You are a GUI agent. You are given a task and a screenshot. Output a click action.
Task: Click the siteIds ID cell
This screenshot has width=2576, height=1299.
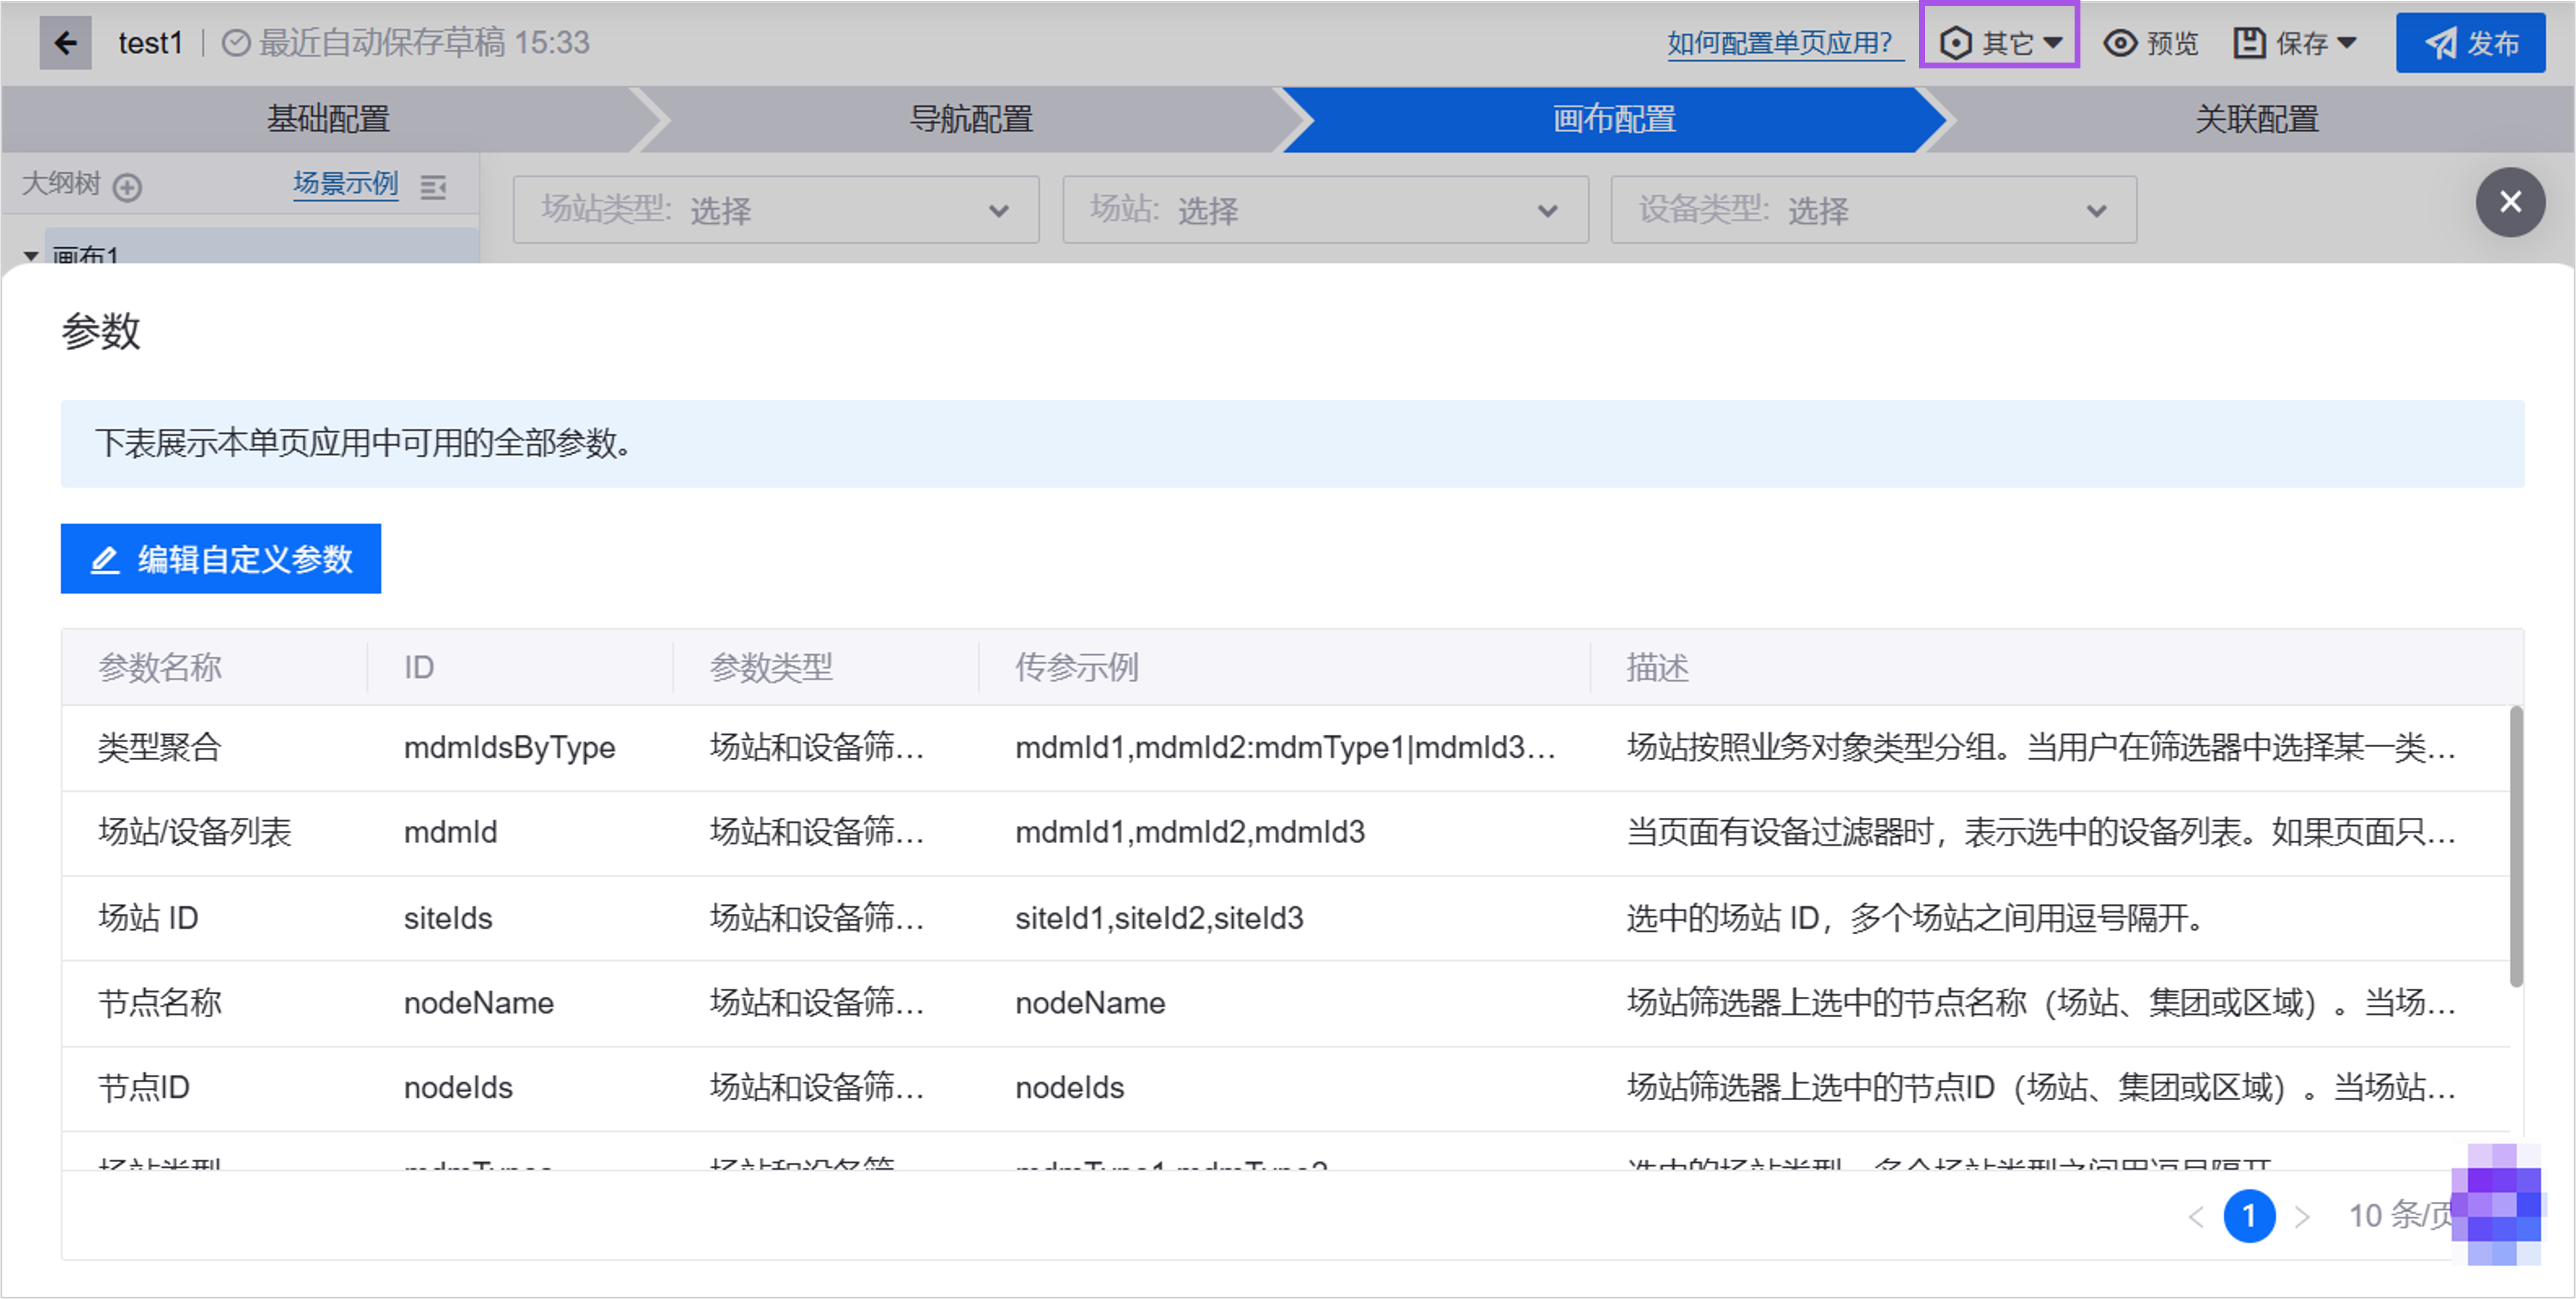pyautogui.click(x=448, y=918)
